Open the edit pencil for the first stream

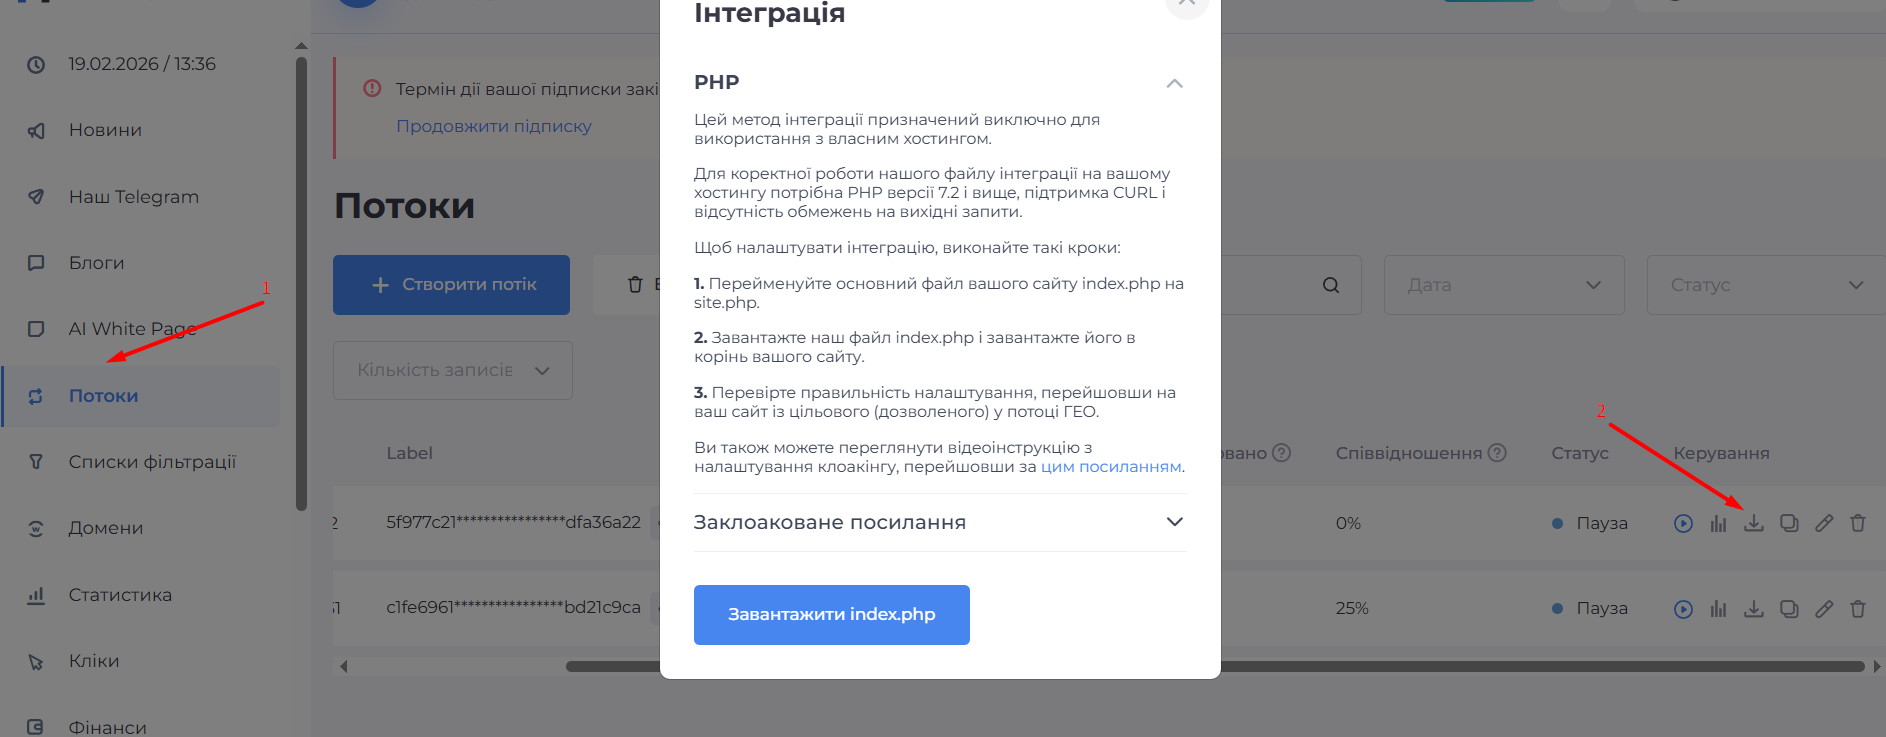[x=1824, y=522]
